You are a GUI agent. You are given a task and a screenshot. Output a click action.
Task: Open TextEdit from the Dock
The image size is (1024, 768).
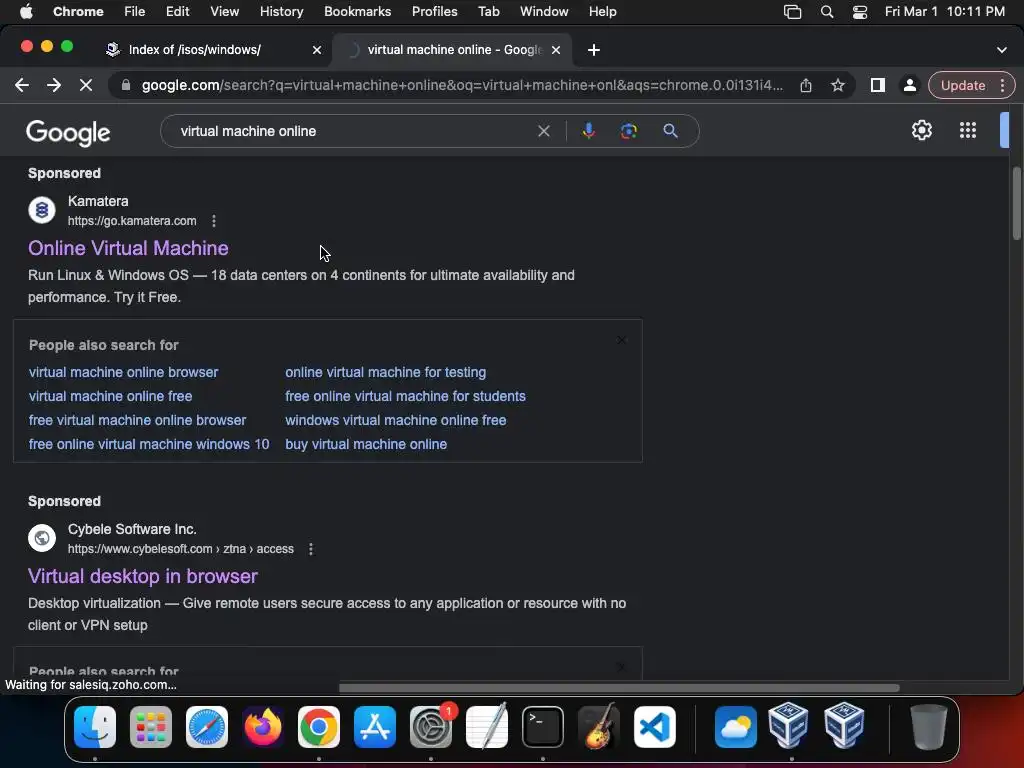(x=487, y=726)
